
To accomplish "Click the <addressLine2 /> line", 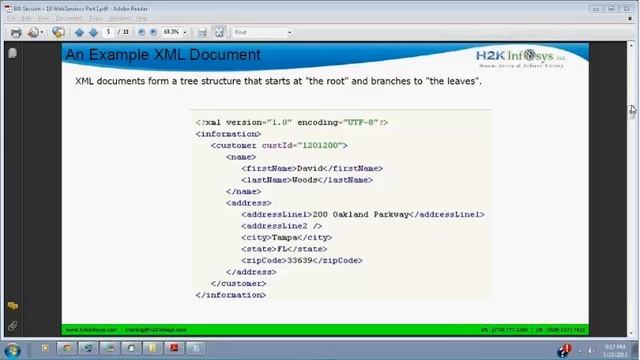I will tap(282, 226).
